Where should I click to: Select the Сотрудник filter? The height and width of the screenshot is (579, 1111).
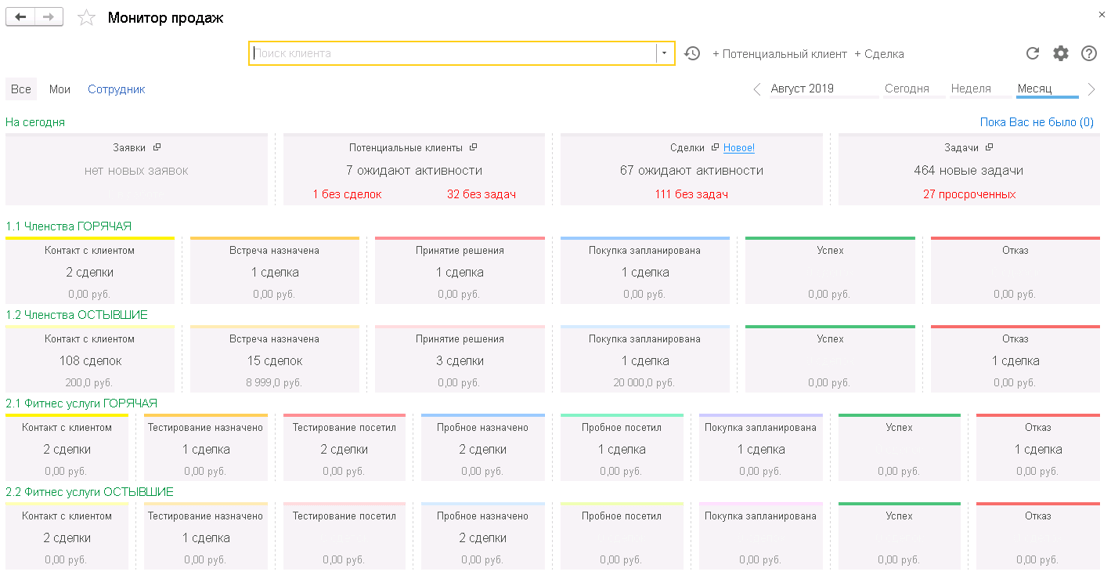116,89
